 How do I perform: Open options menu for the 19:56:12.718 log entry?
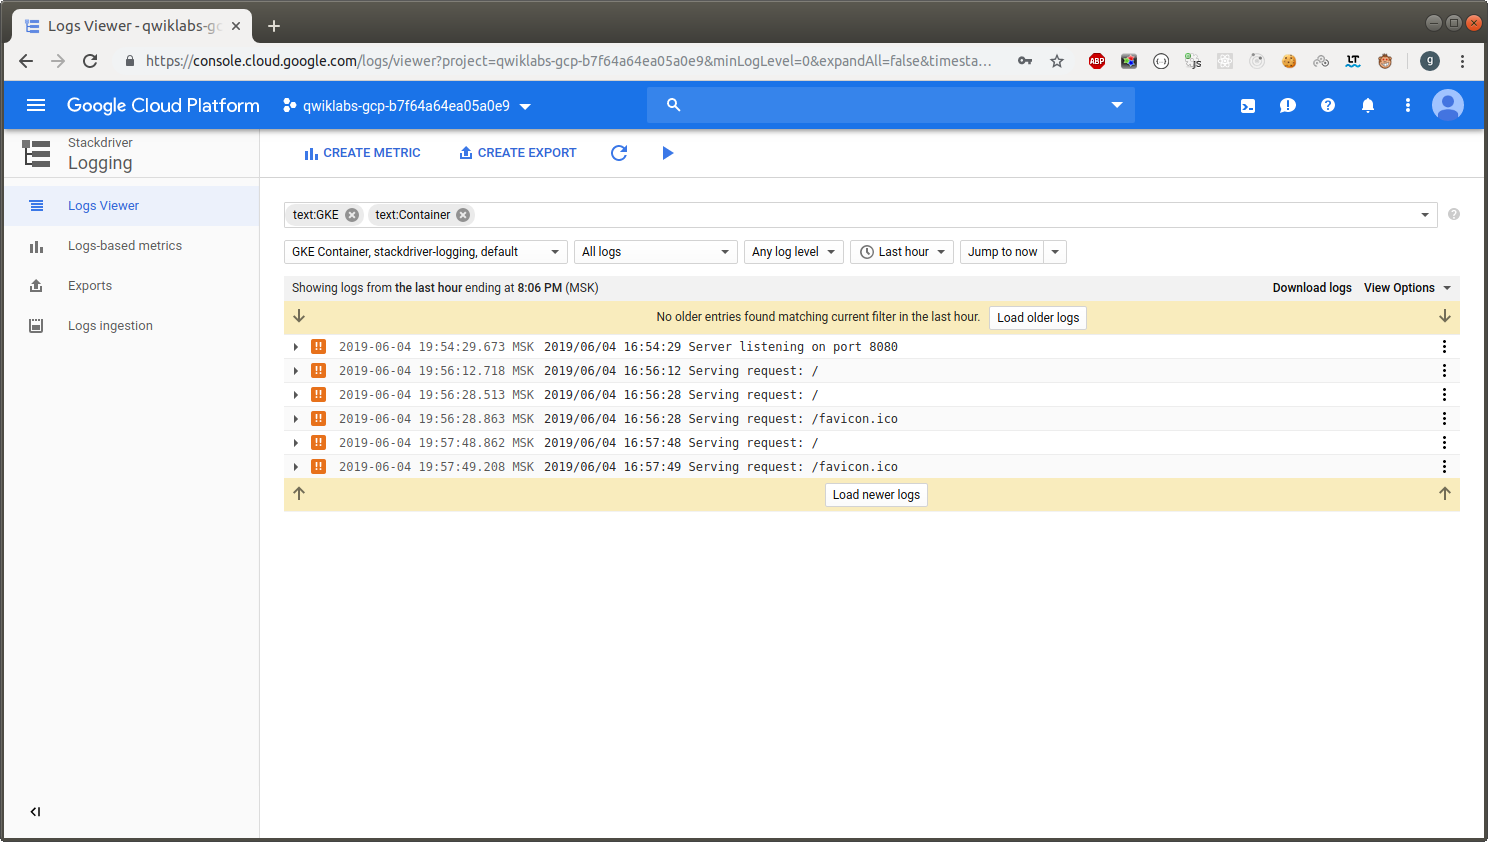point(1444,371)
